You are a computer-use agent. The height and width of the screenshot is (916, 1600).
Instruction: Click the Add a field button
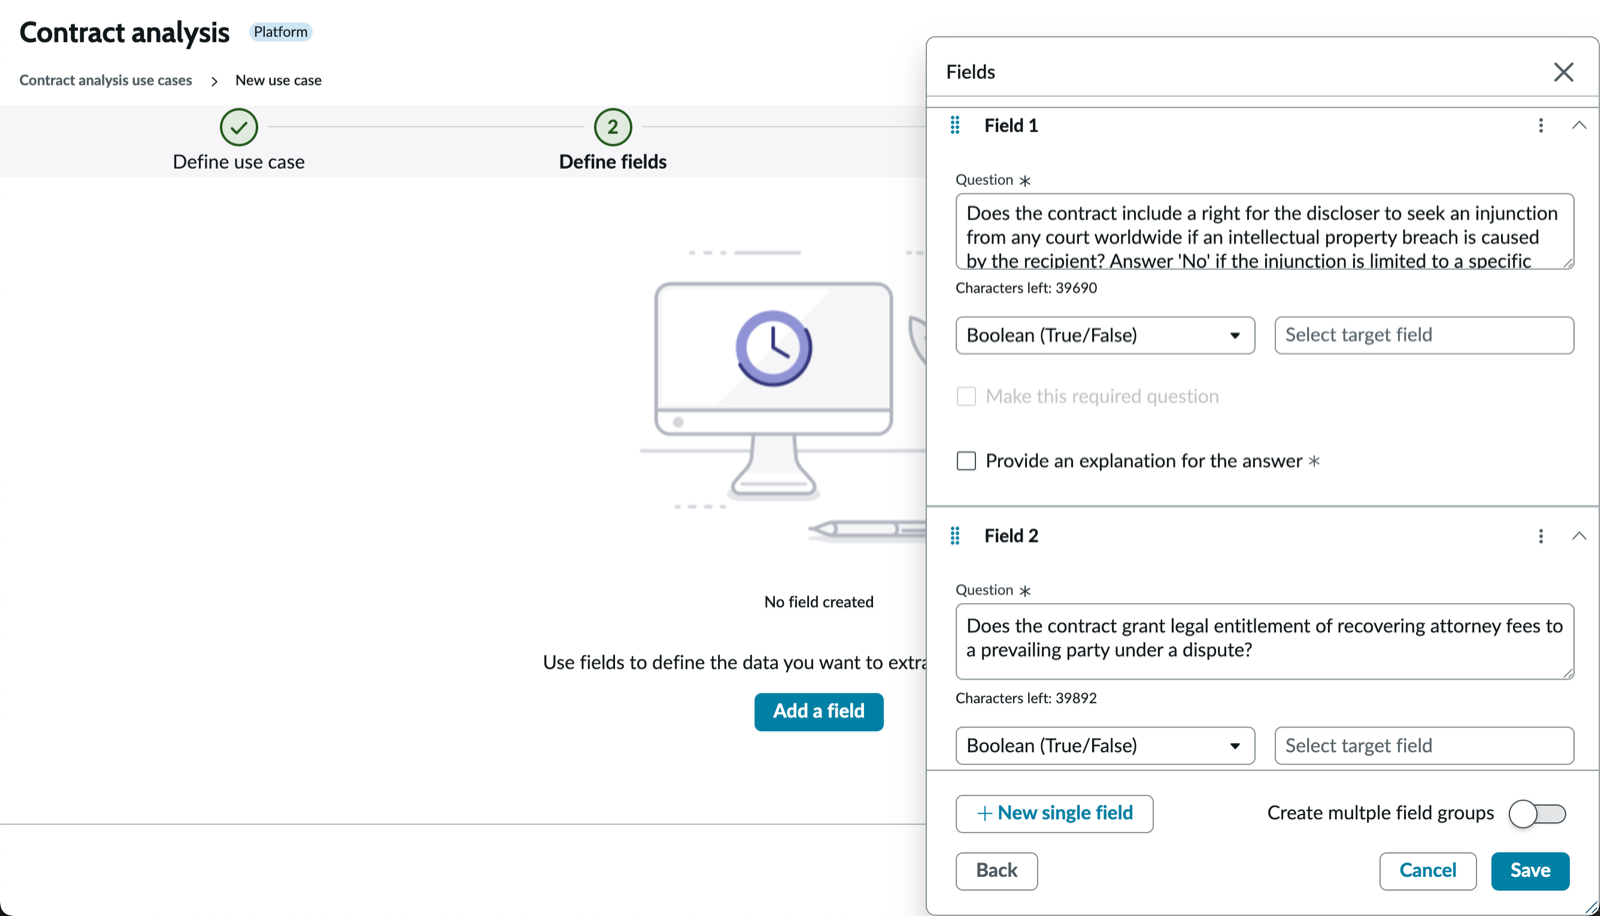tap(819, 711)
